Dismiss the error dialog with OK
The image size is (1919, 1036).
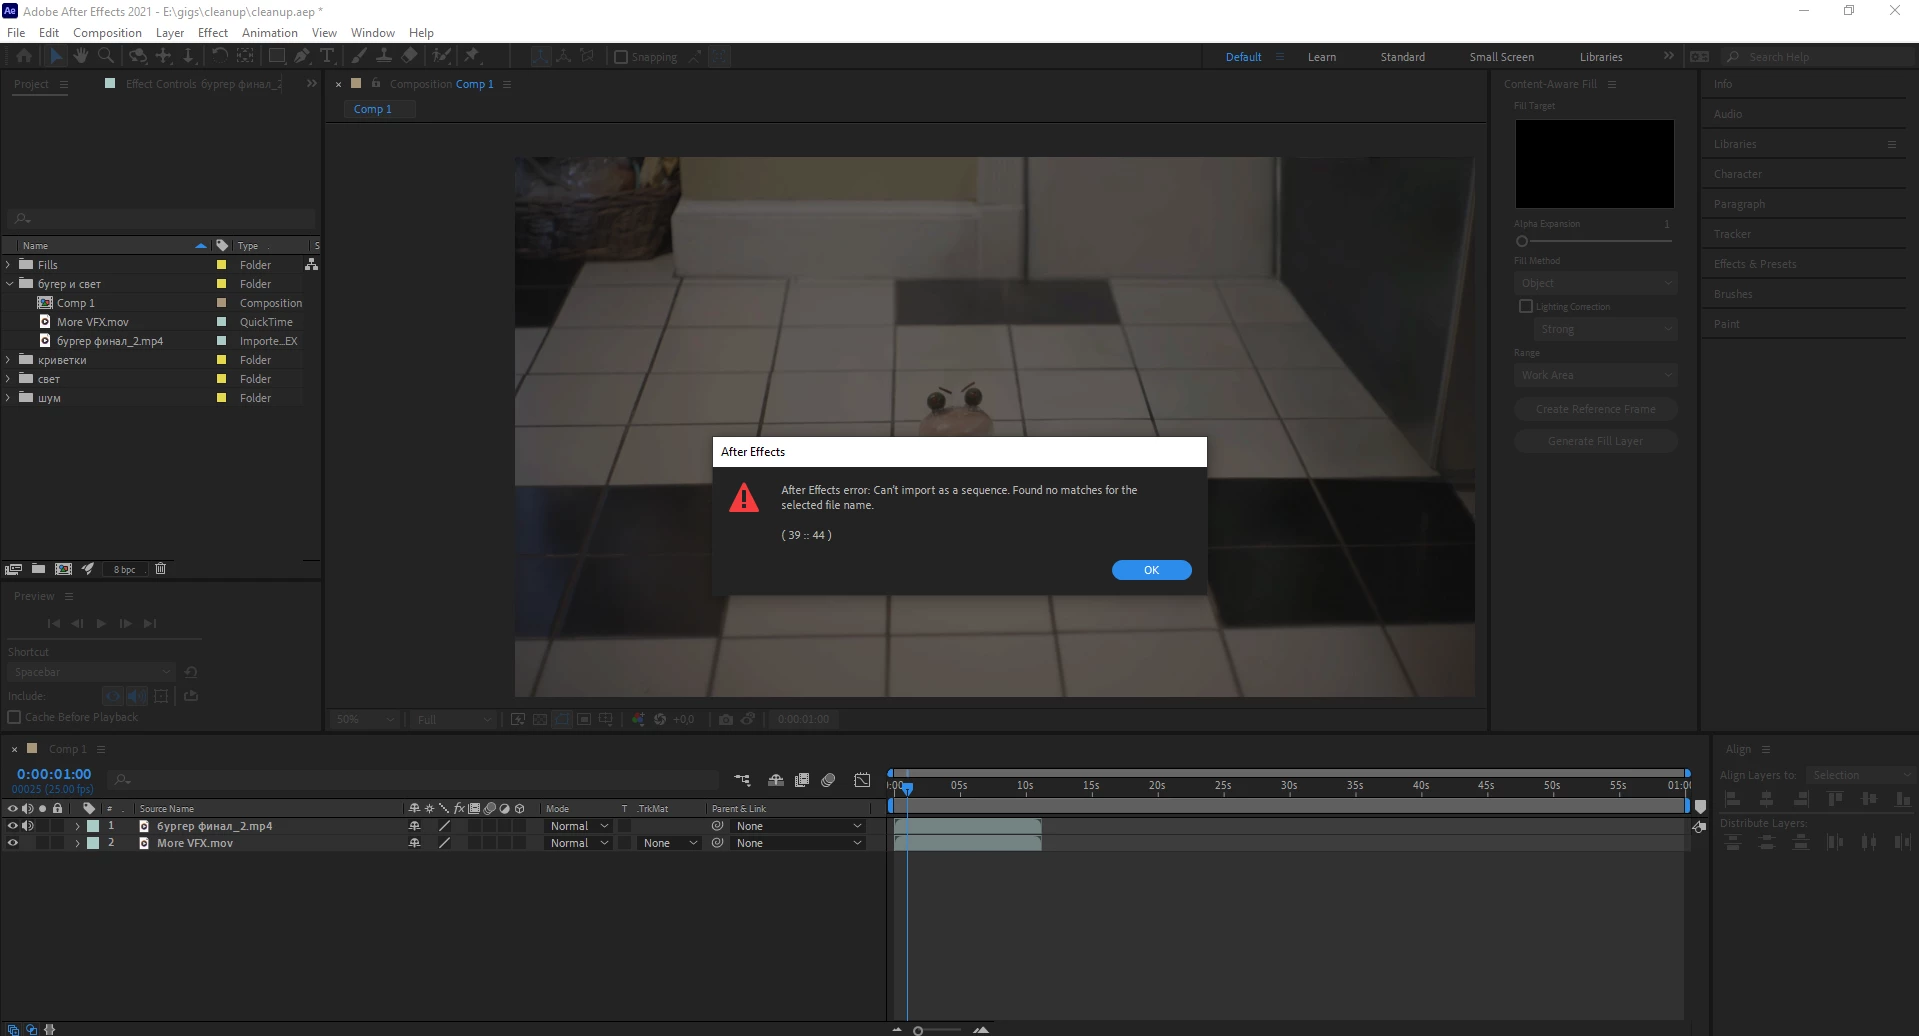click(x=1152, y=570)
